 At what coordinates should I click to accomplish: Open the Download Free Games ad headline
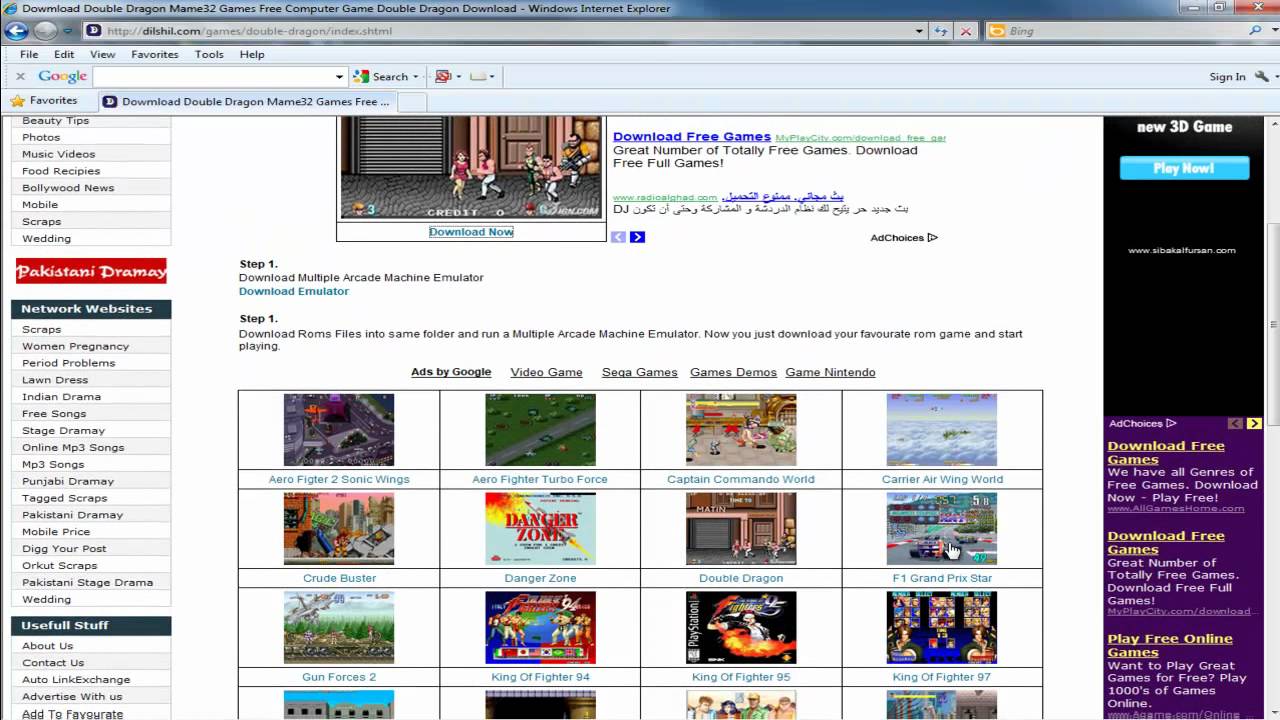(x=692, y=136)
